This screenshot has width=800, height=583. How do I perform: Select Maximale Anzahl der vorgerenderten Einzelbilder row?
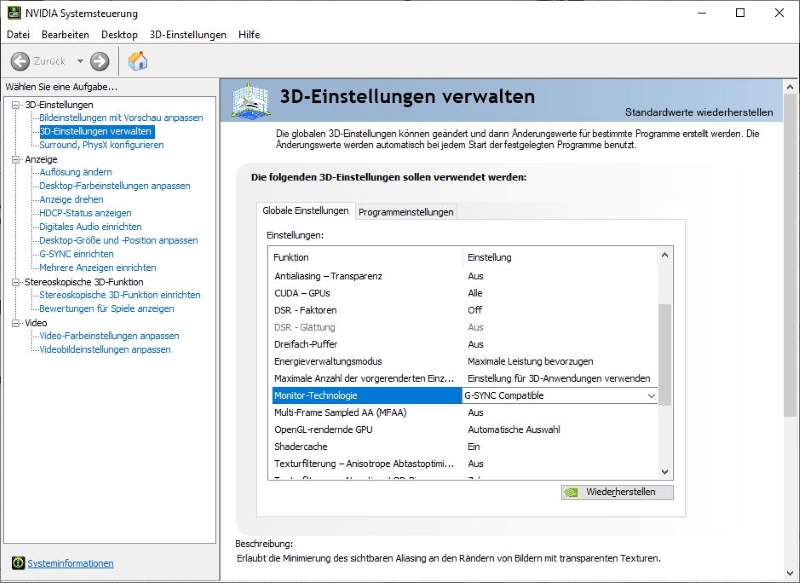465,378
